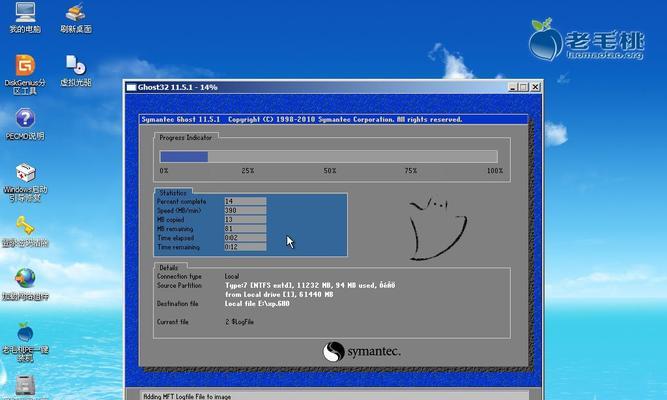
Task: Click the Ghost progress indicator bar
Action: coord(328,157)
